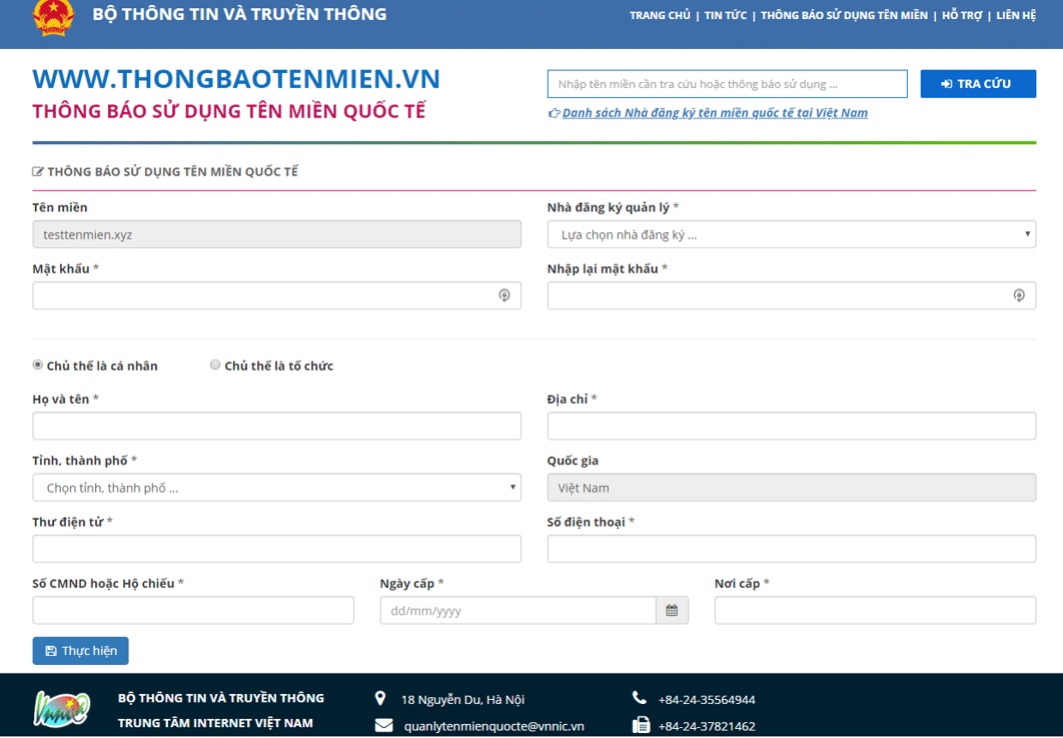The image size is (1063, 738).
Task: Click the envelope icon beside the email address
Action: [x=384, y=726]
